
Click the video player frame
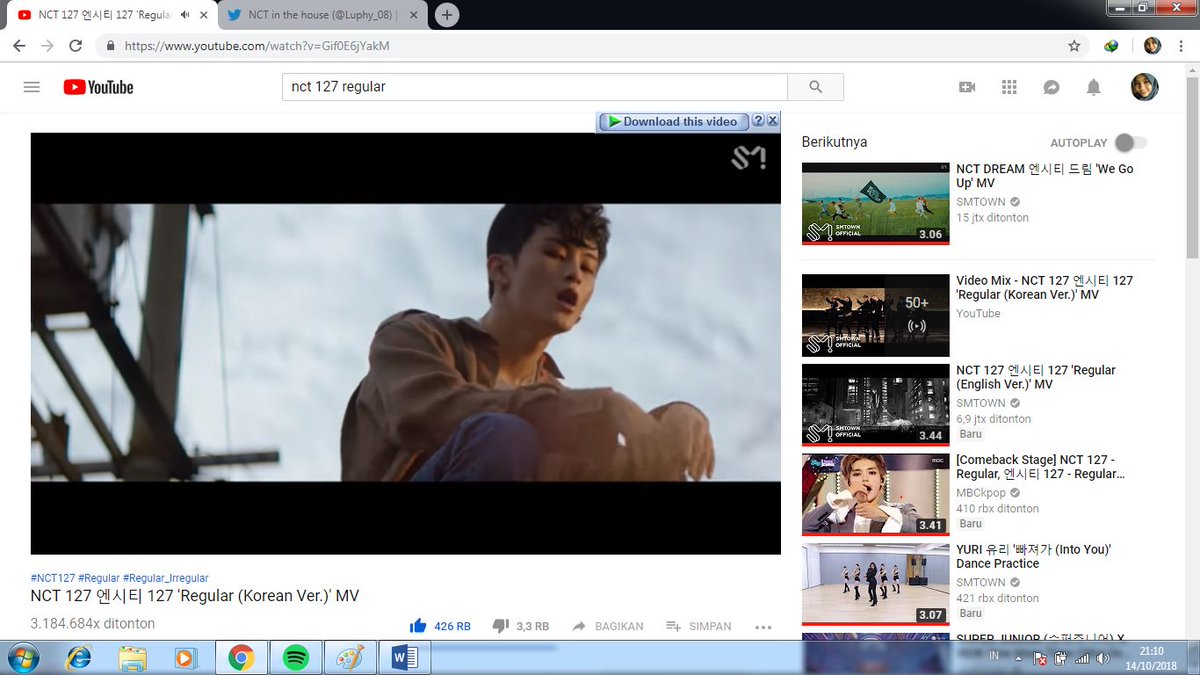click(x=405, y=343)
